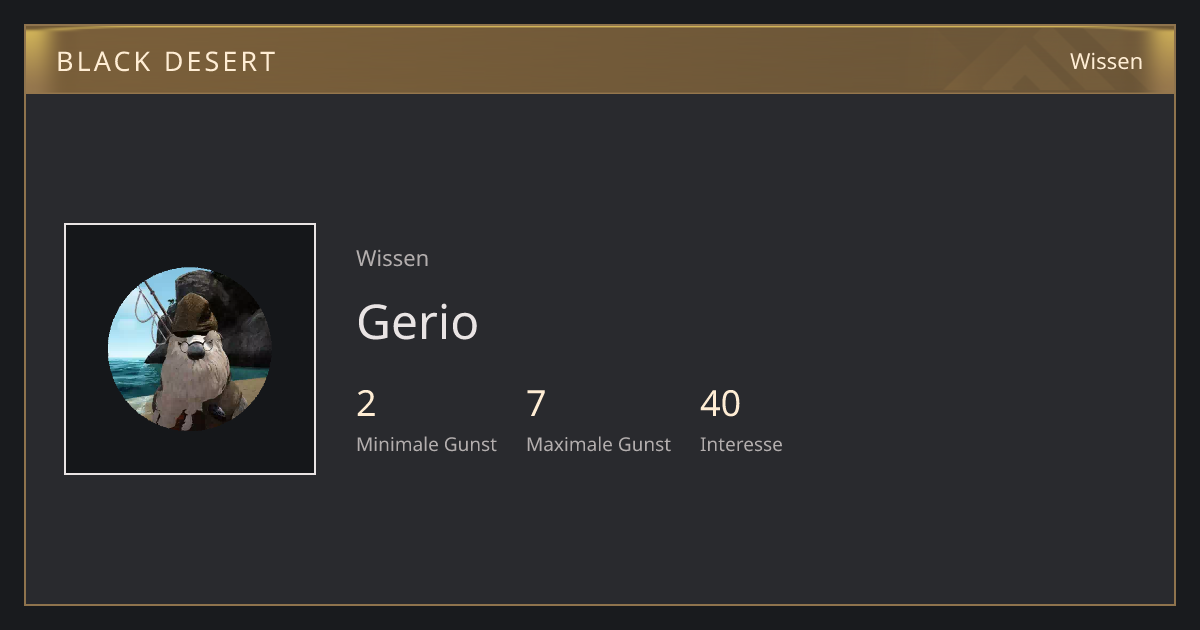Click the Gerio otter portrait image

tap(190, 349)
